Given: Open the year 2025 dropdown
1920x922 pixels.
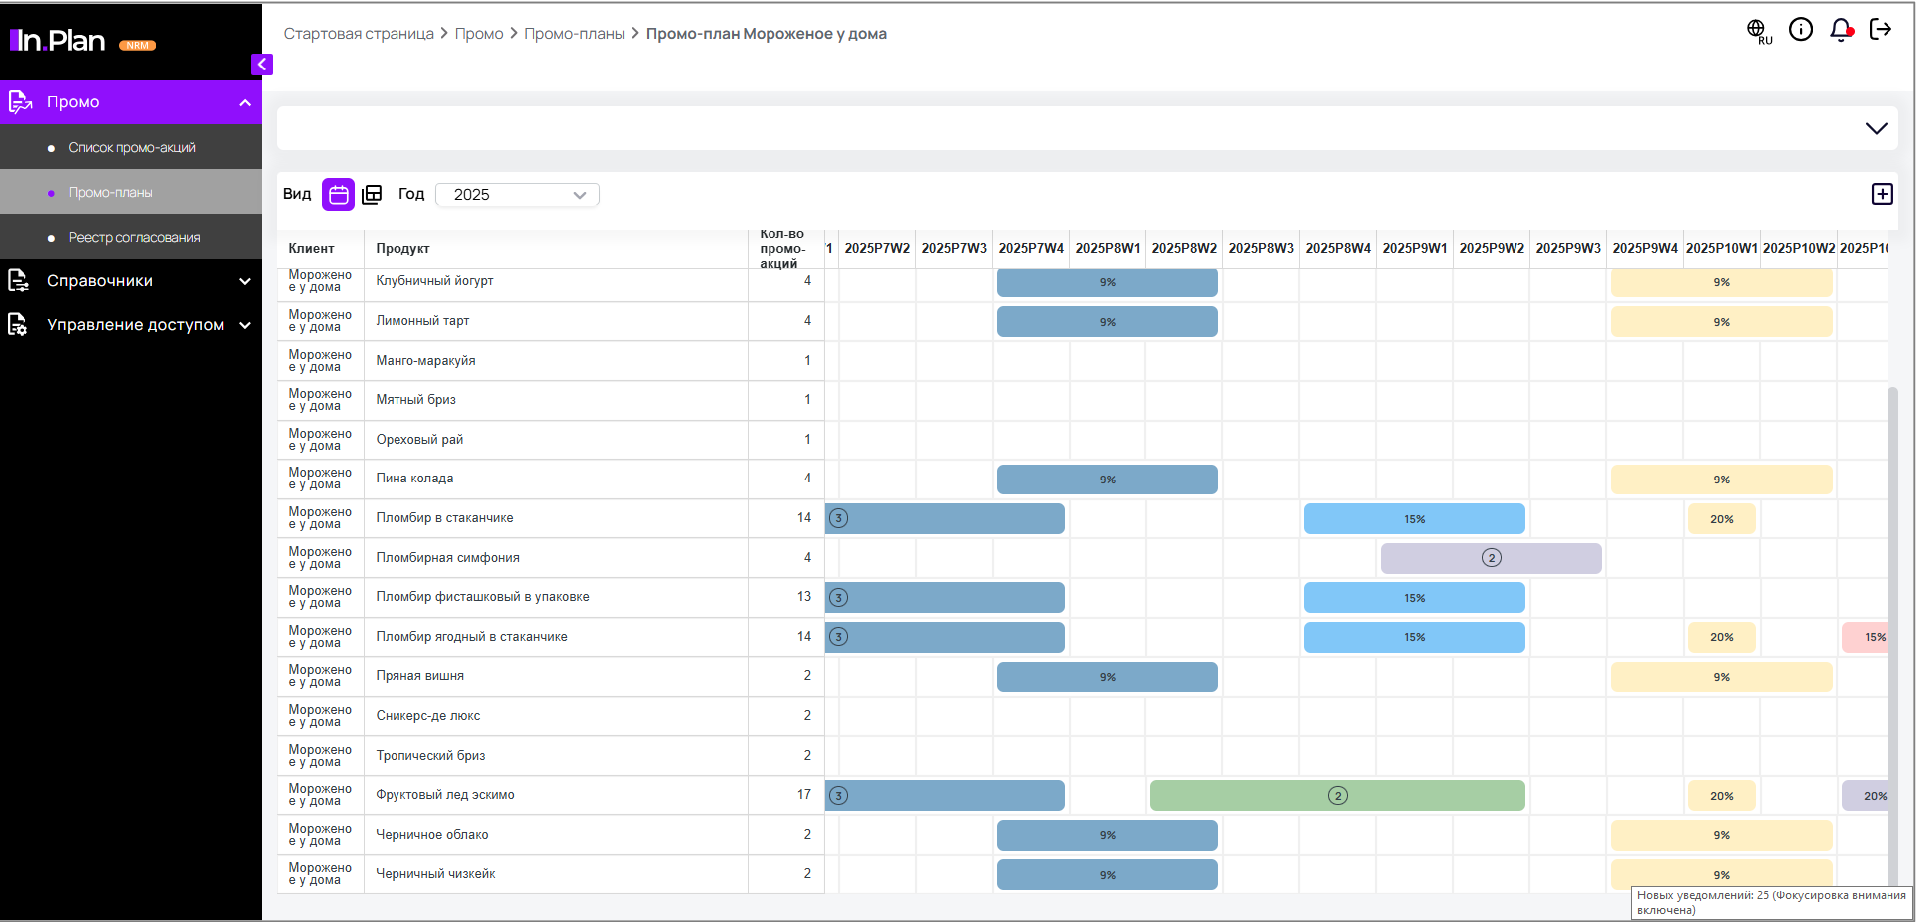Looking at the screenshot, I should [517, 195].
